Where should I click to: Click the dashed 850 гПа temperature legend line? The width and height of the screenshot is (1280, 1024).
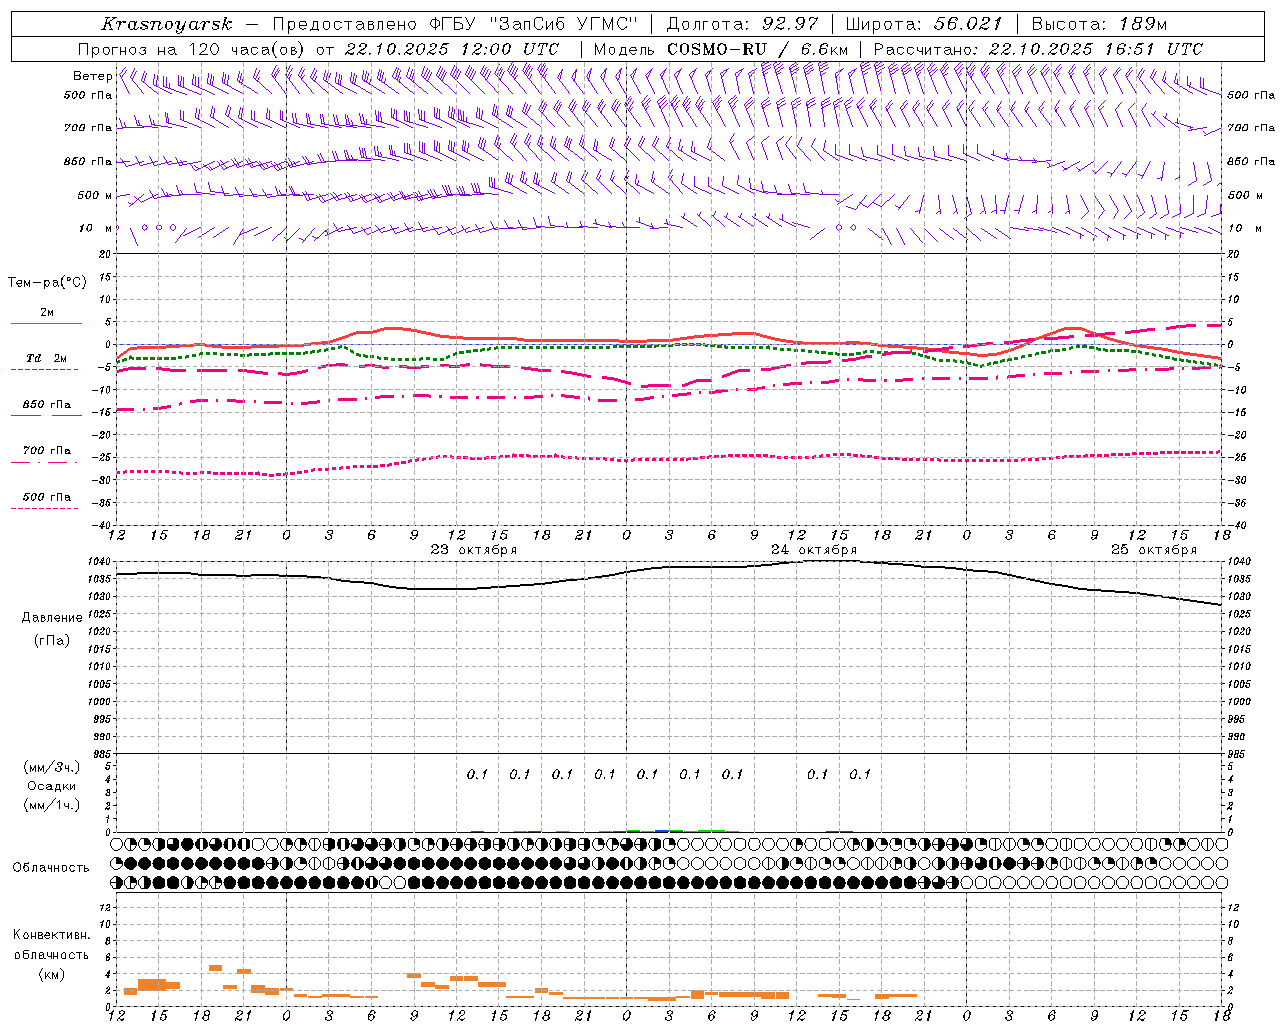pyautogui.click(x=46, y=415)
